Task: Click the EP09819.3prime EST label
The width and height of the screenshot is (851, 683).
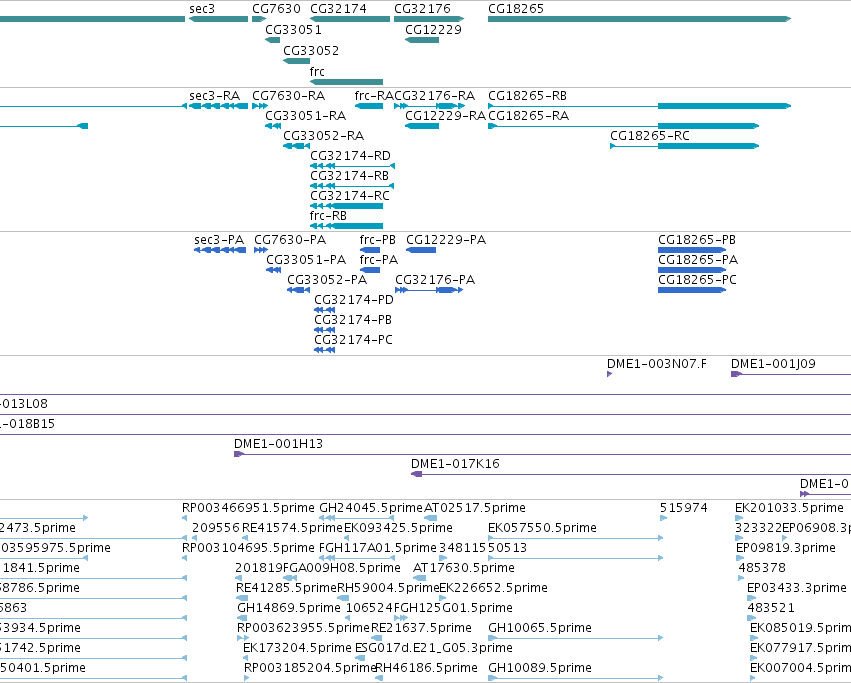Action: (x=786, y=548)
